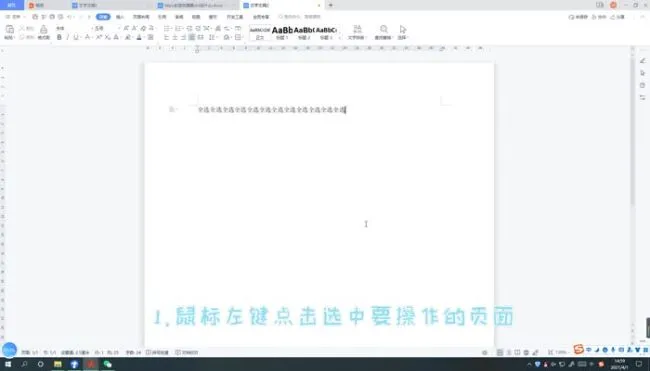The image size is (650, 371).
Task: Click the Print icon in the quick access bar
Action: coord(52,17)
